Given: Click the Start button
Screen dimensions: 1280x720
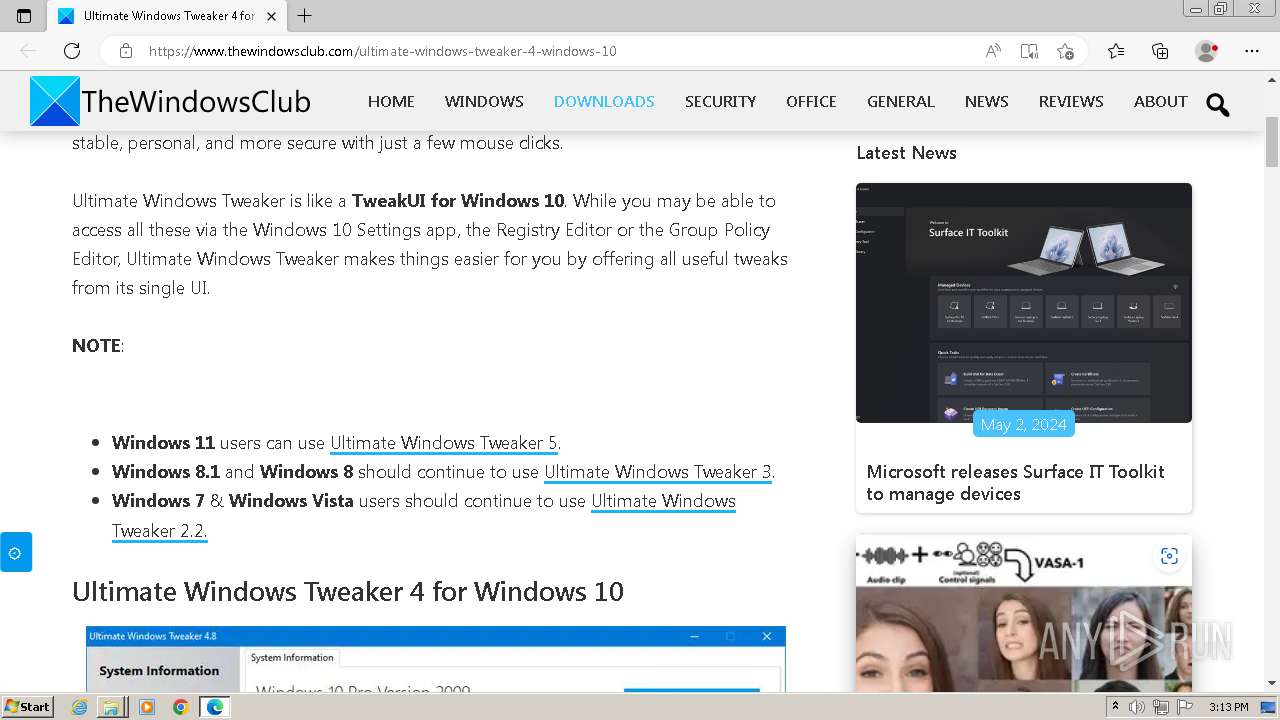Looking at the screenshot, I should point(27,707).
